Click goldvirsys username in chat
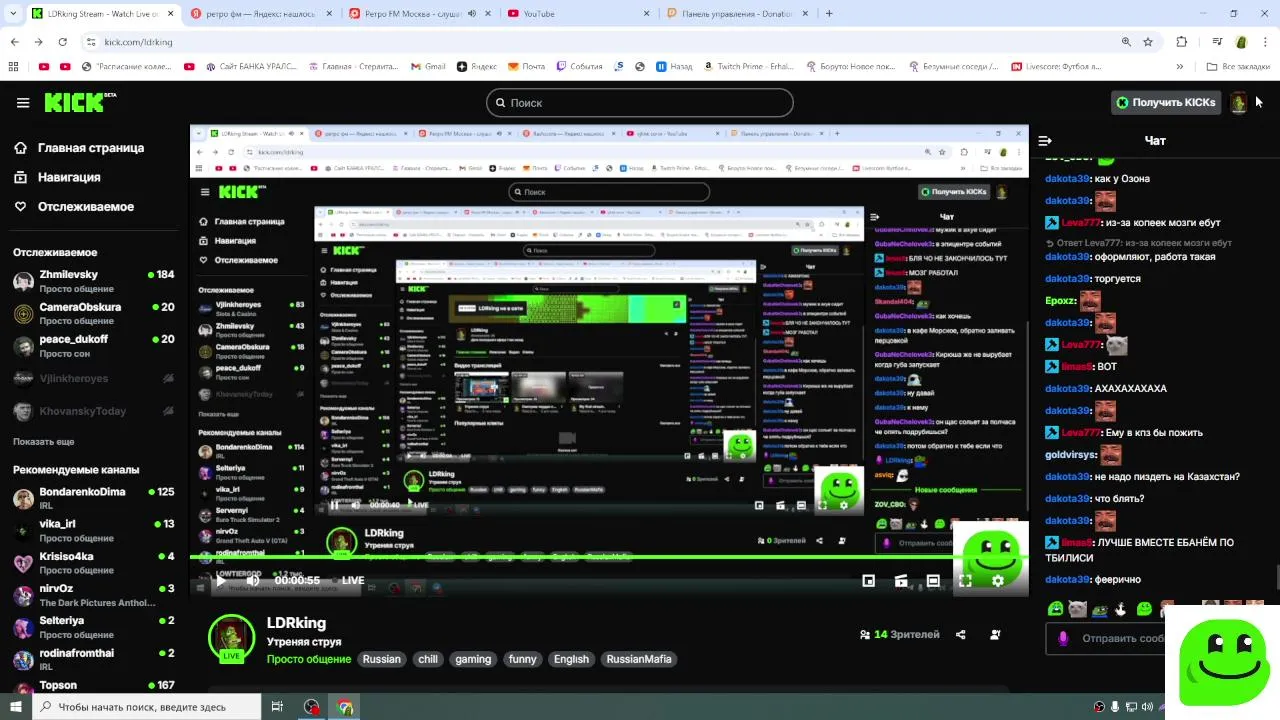This screenshot has width=1280, height=720. point(1070,455)
